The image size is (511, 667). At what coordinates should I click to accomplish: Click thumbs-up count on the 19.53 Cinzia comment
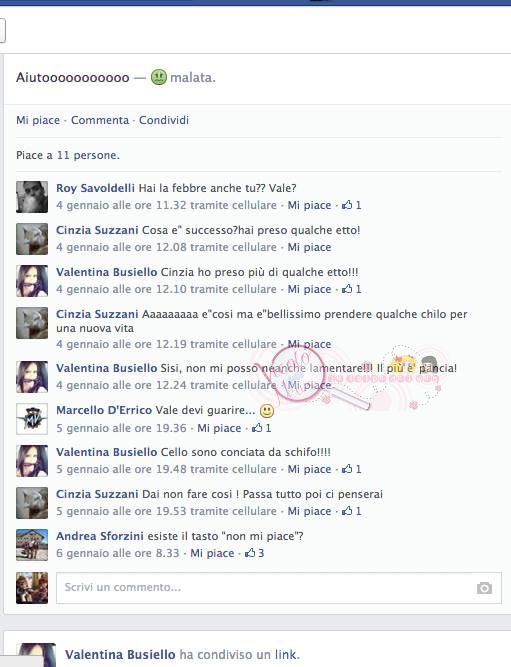351,511
